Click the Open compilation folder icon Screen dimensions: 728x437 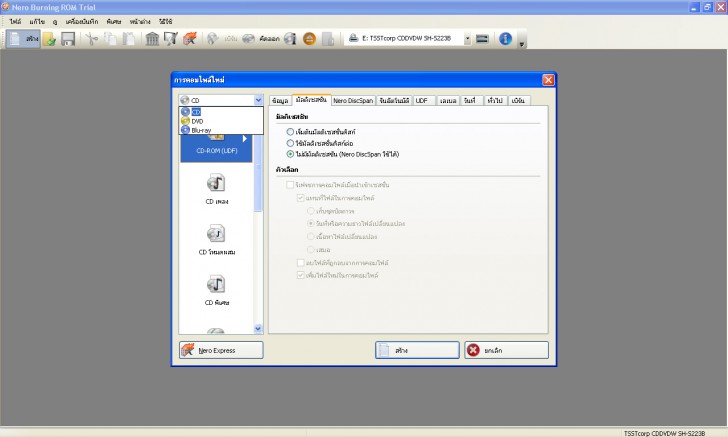tap(49, 39)
